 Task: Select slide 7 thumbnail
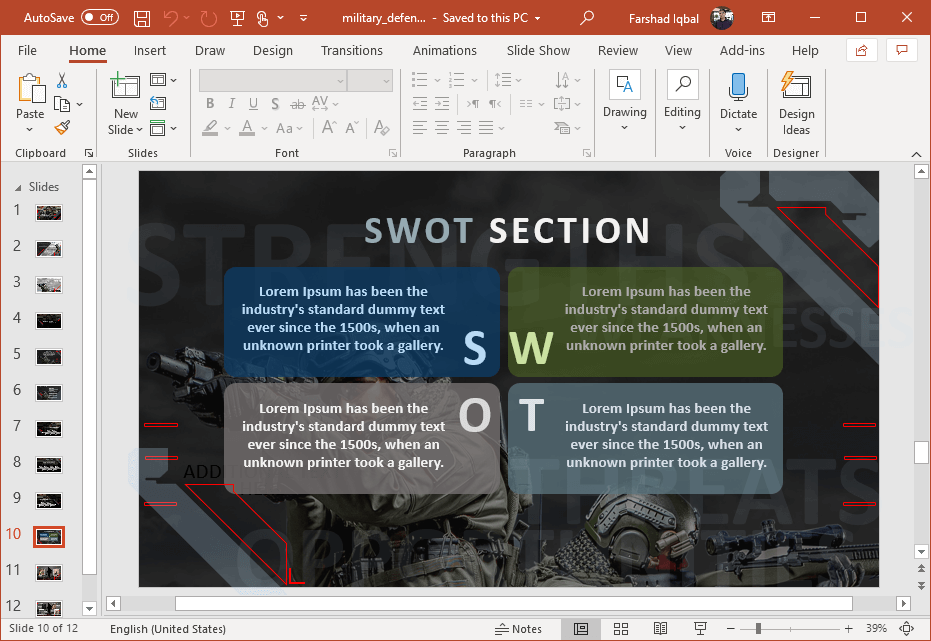(49, 428)
